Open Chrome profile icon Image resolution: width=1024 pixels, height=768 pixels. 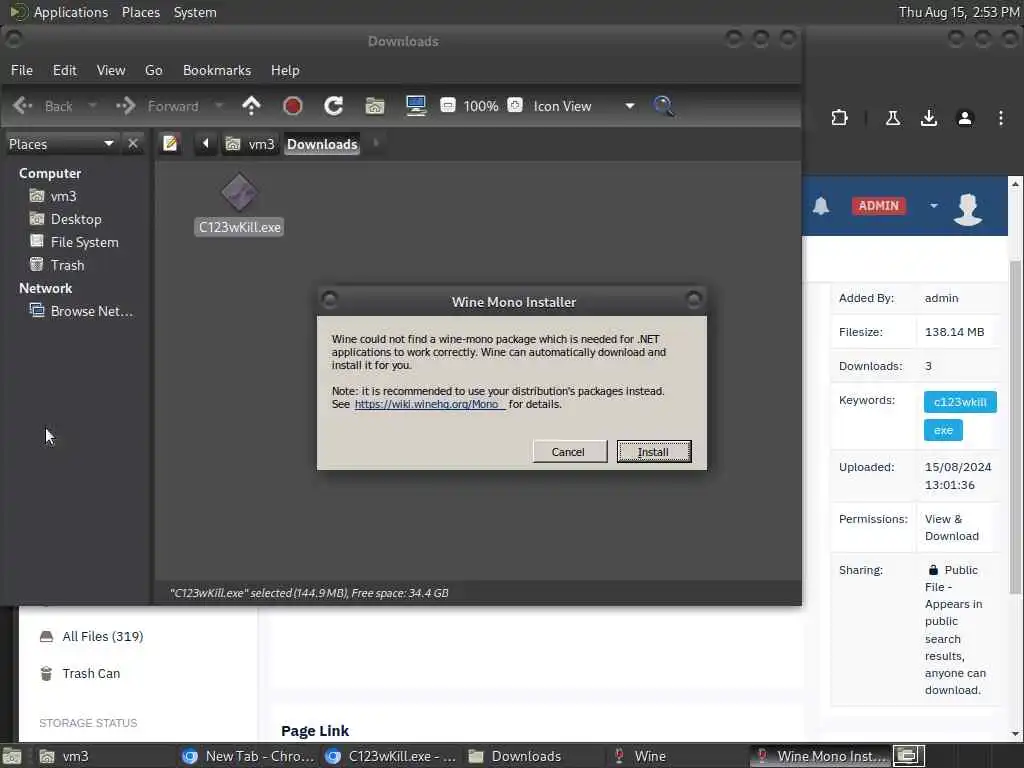pos(965,118)
